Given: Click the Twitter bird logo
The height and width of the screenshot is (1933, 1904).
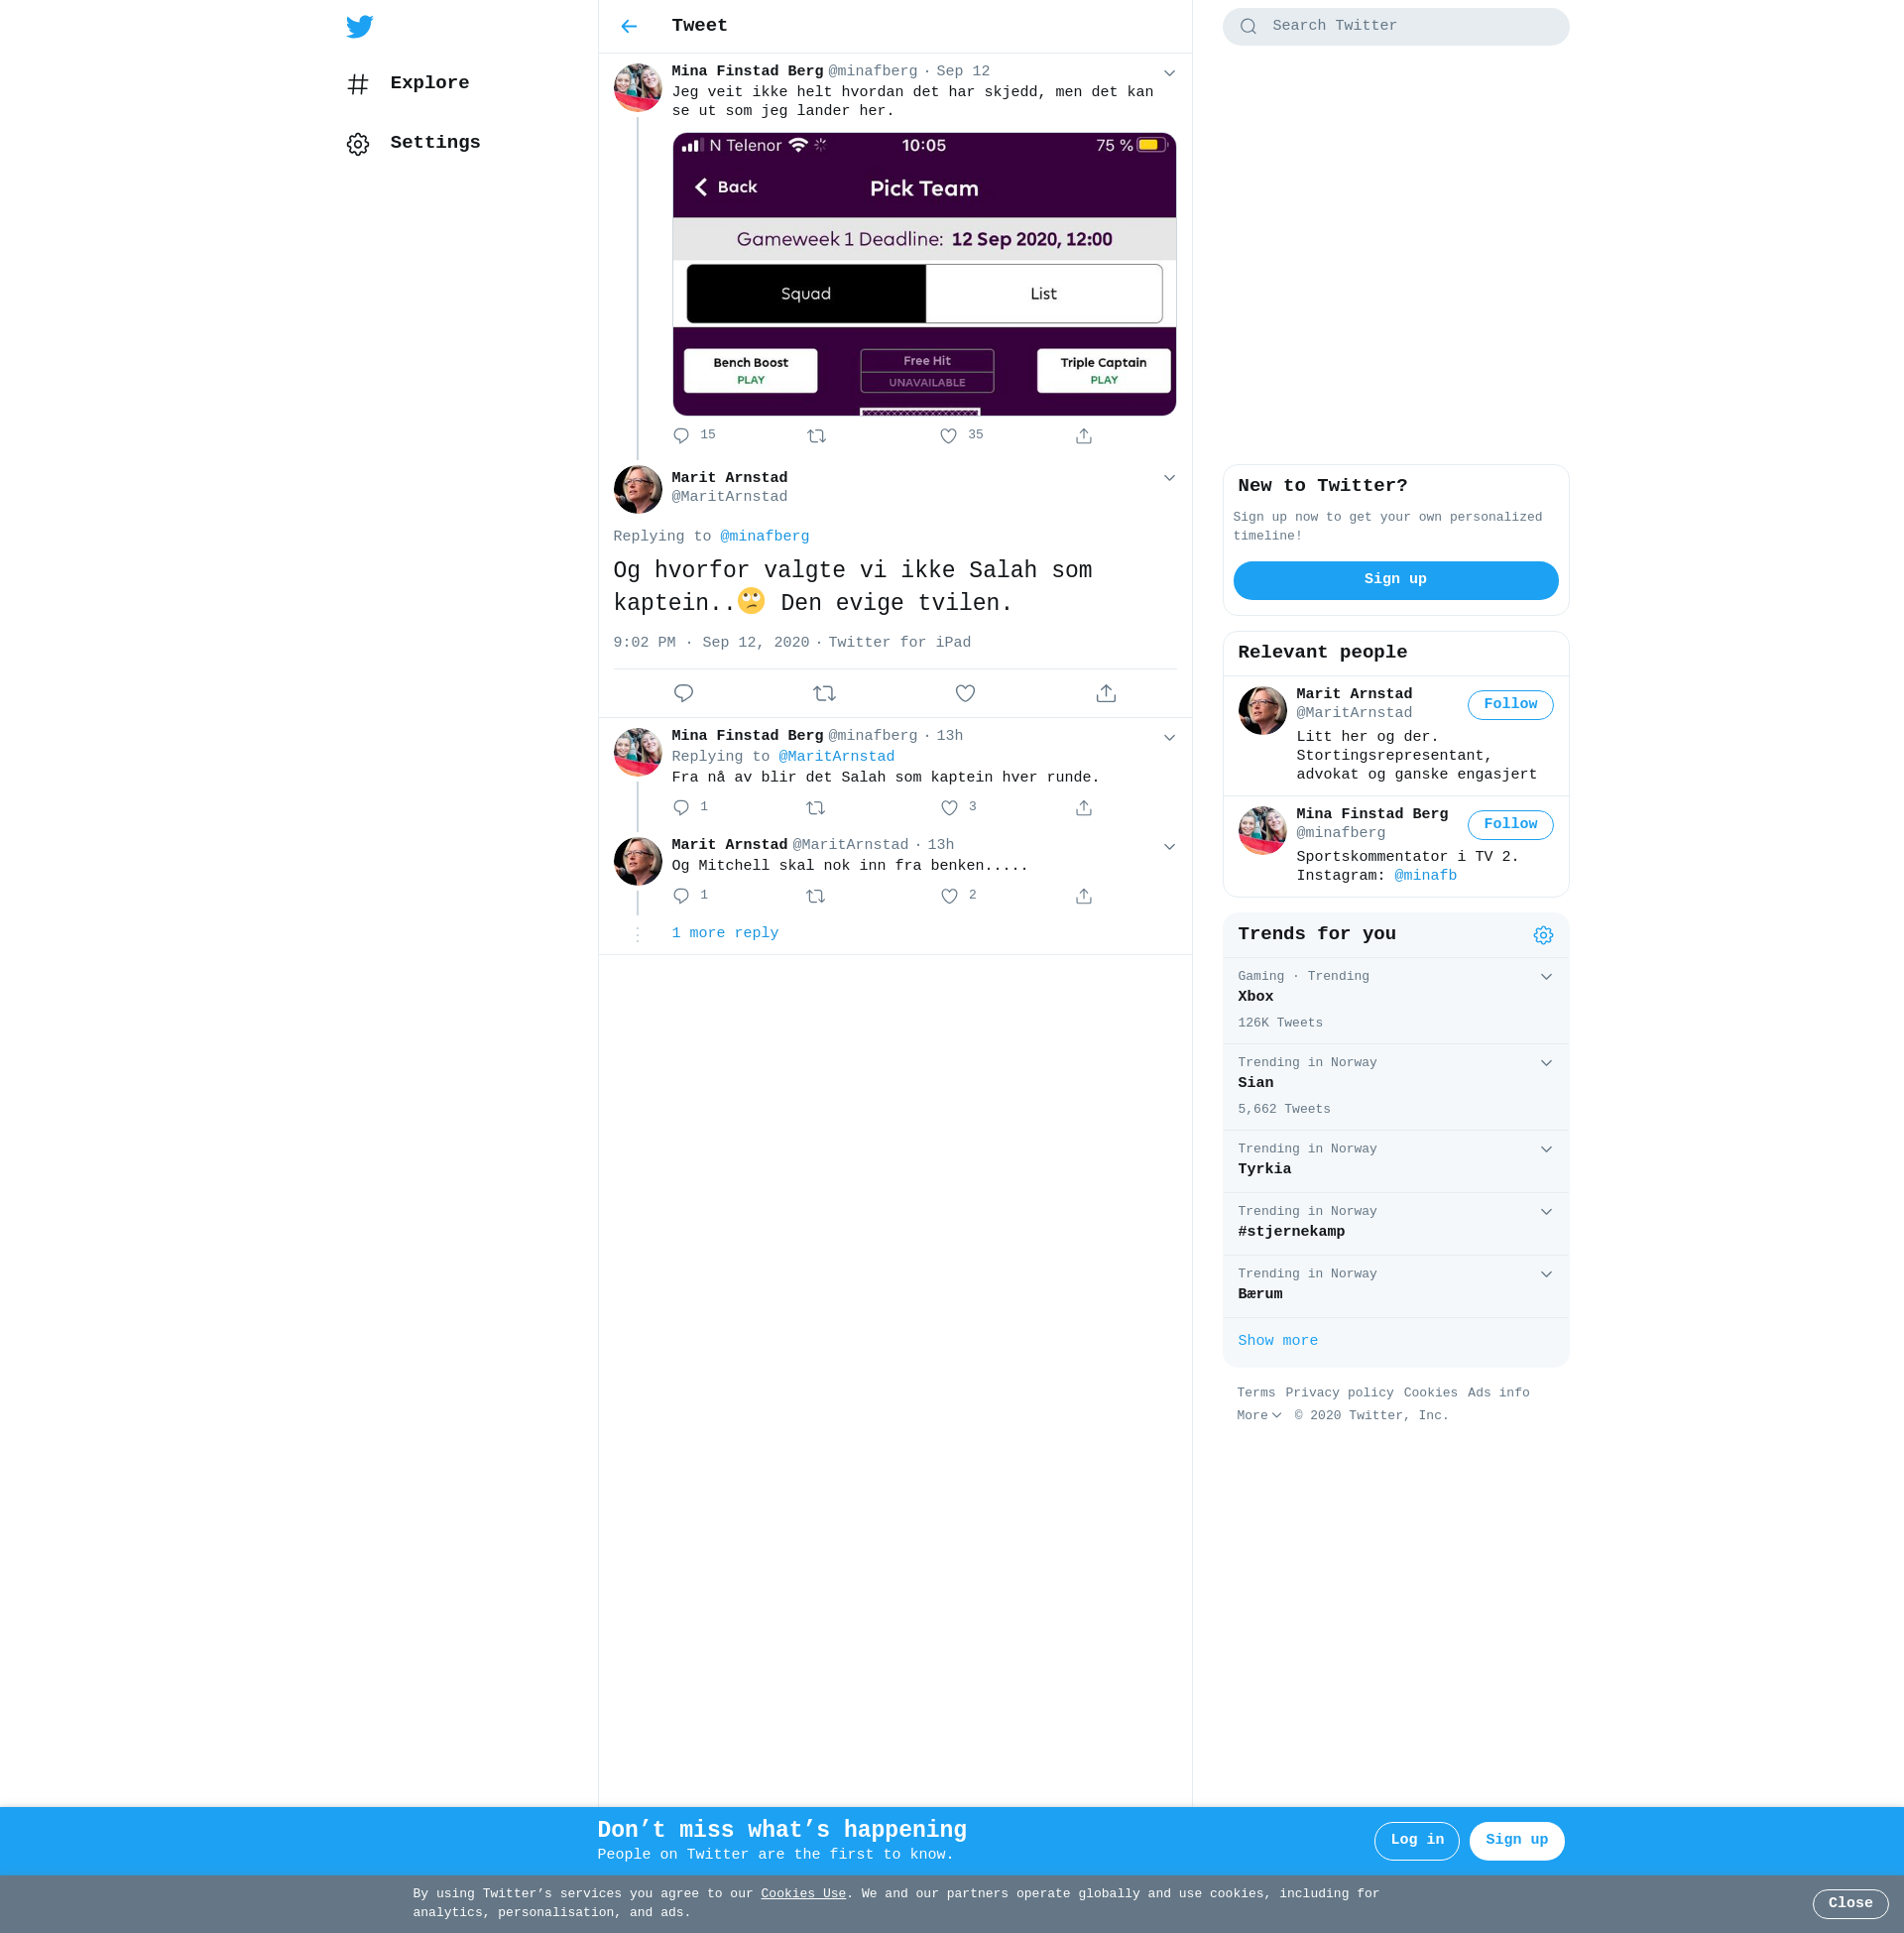Looking at the screenshot, I should point(359,26).
